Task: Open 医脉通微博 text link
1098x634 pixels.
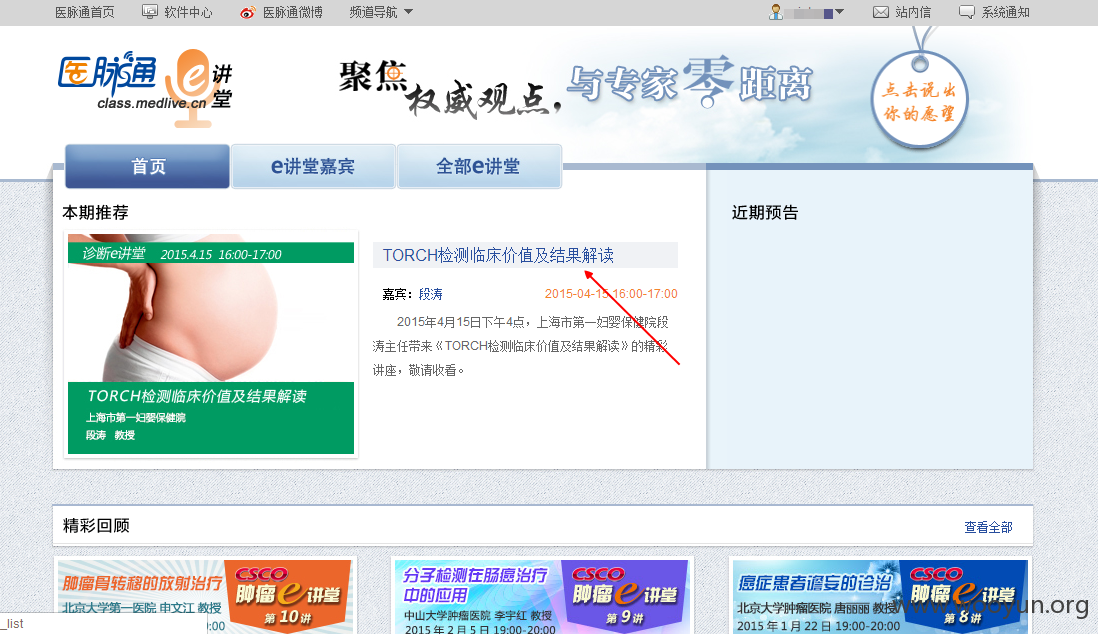Action: [x=293, y=13]
